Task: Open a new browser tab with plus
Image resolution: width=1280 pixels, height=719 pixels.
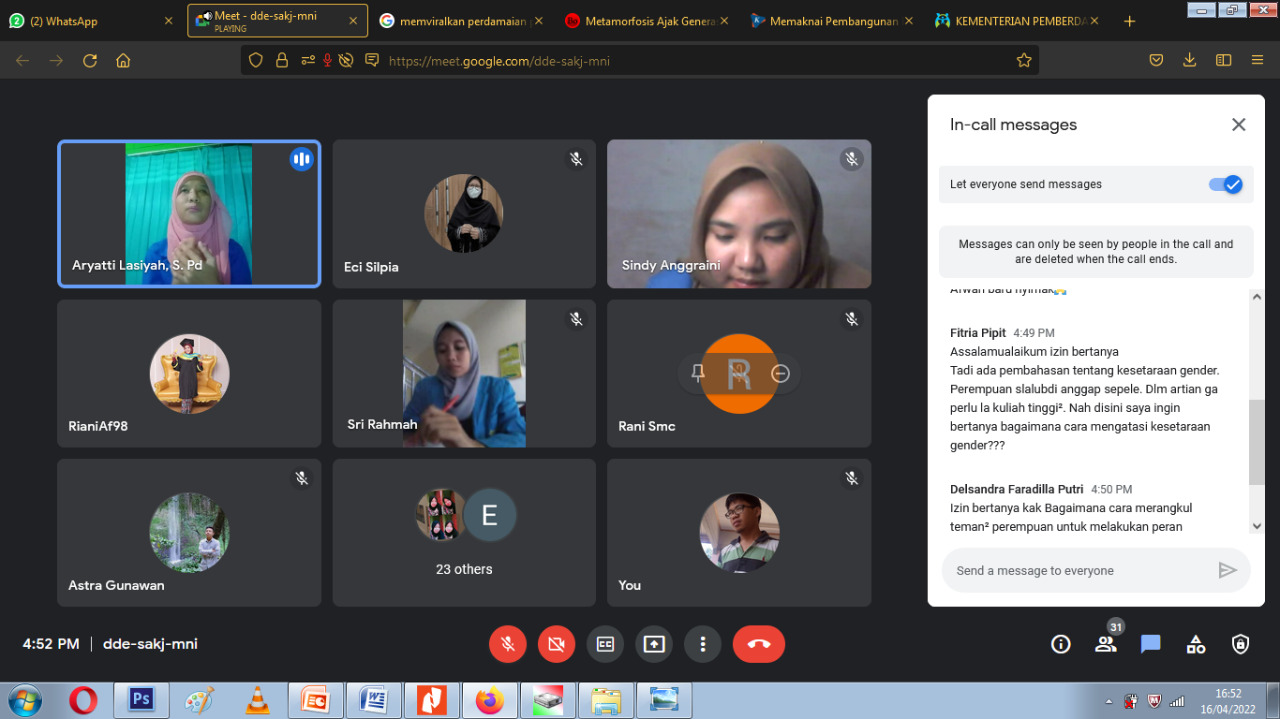Action: 1129,20
